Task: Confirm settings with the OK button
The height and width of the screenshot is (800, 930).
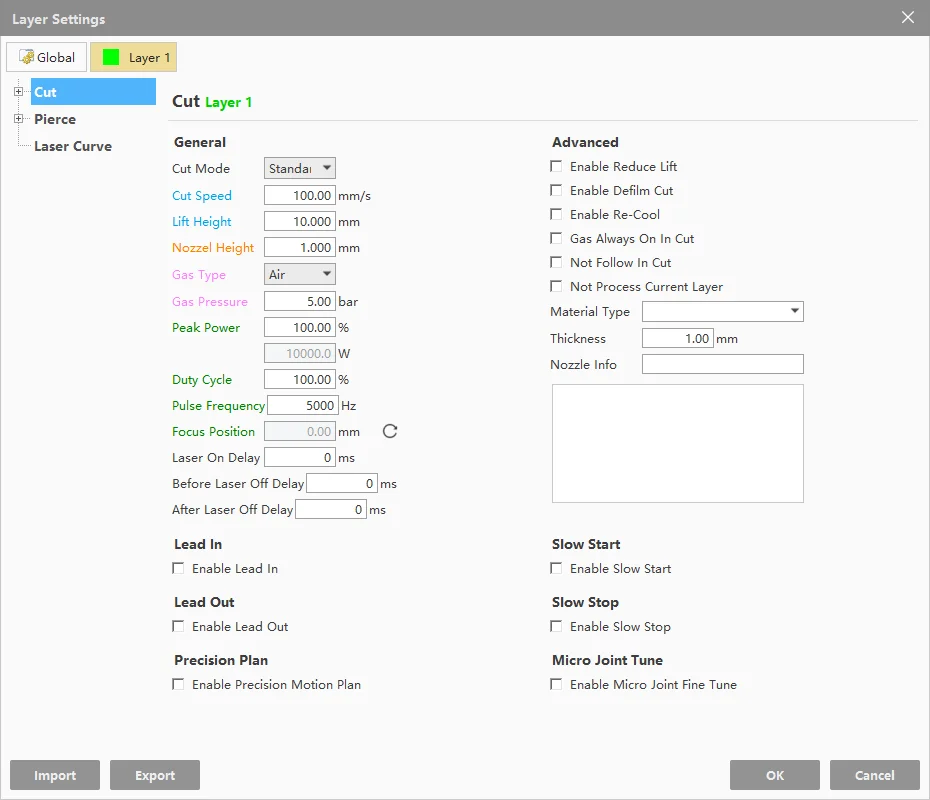Action: click(775, 775)
